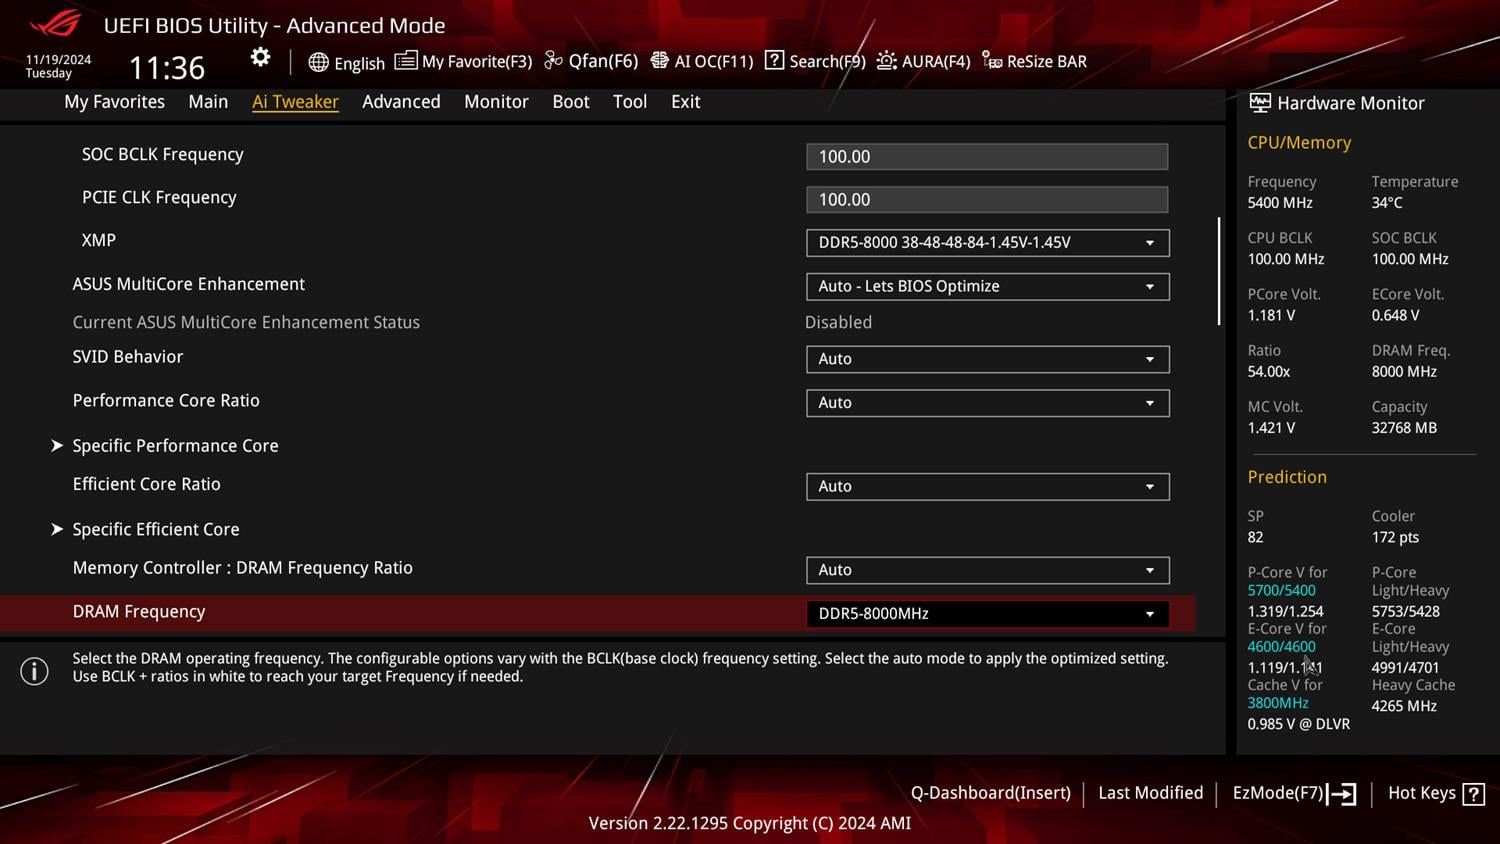The image size is (1500, 844).
Task: Click the 3800MHz cache prediction text
Action: pos(1278,703)
